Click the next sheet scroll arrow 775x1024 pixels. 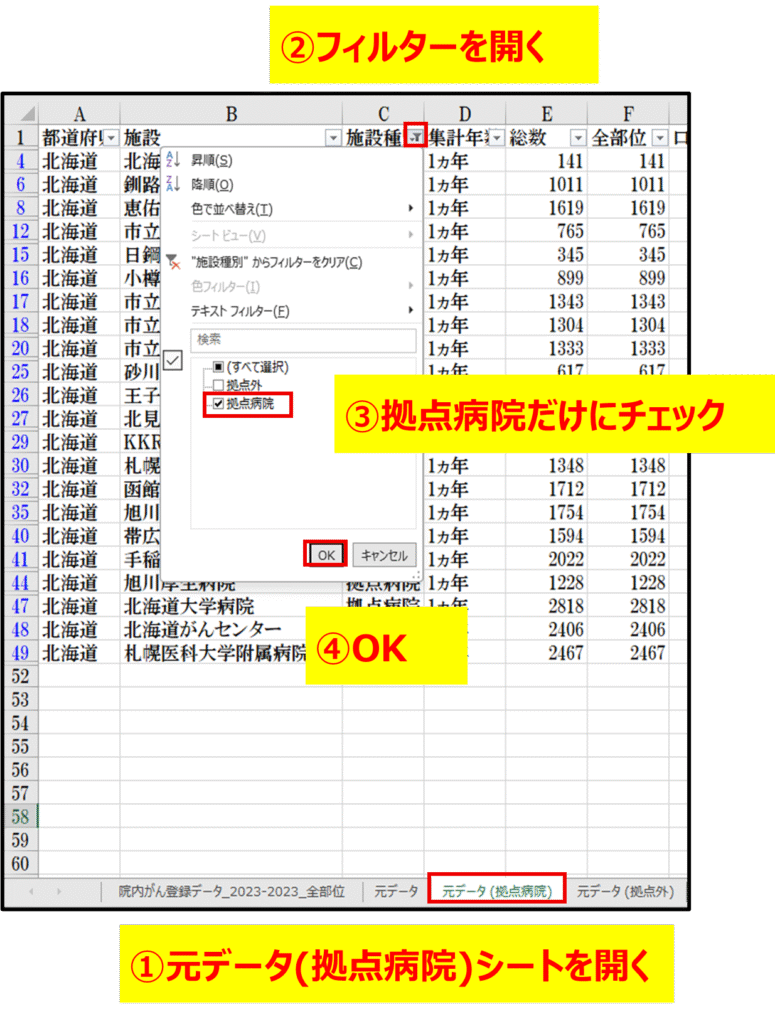coord(59,891)
